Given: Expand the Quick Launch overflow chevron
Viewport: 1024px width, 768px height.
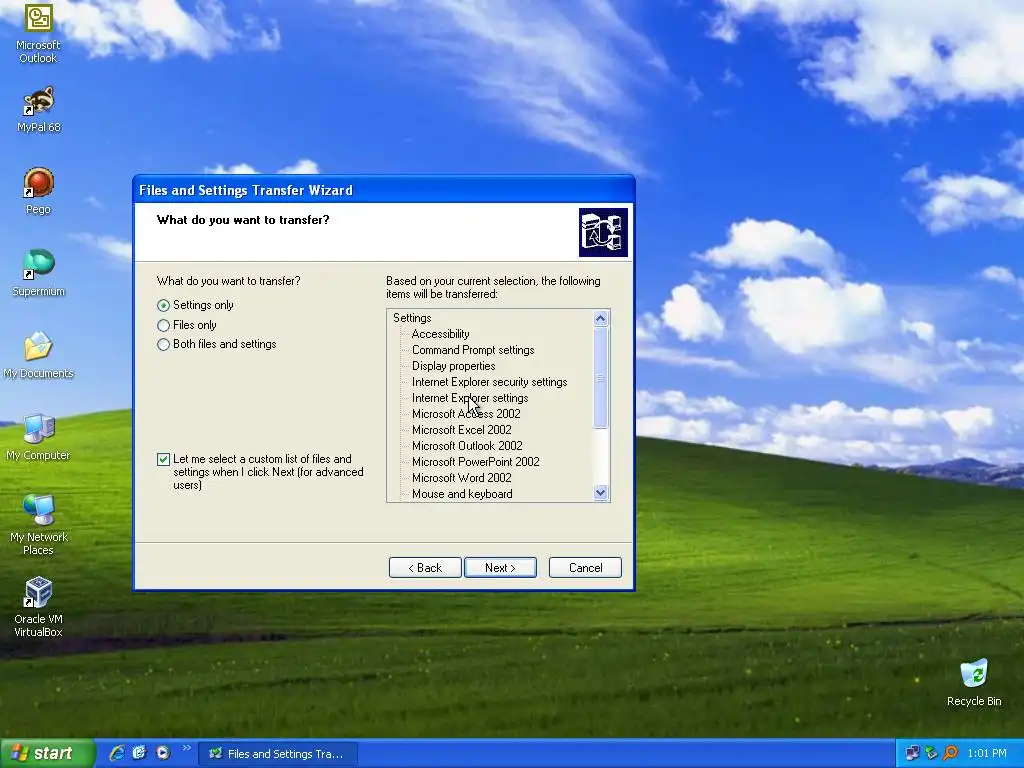Looking at the screenshot, I should tap(187, 748).
